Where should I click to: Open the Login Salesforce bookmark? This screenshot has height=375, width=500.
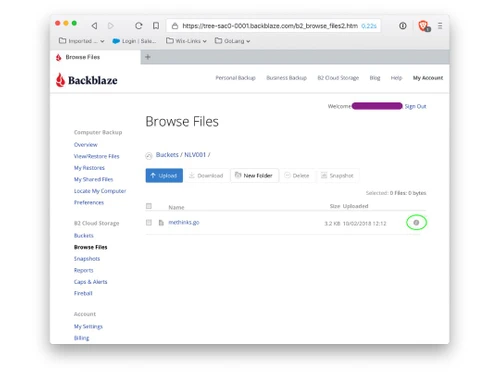pos(134,41)
